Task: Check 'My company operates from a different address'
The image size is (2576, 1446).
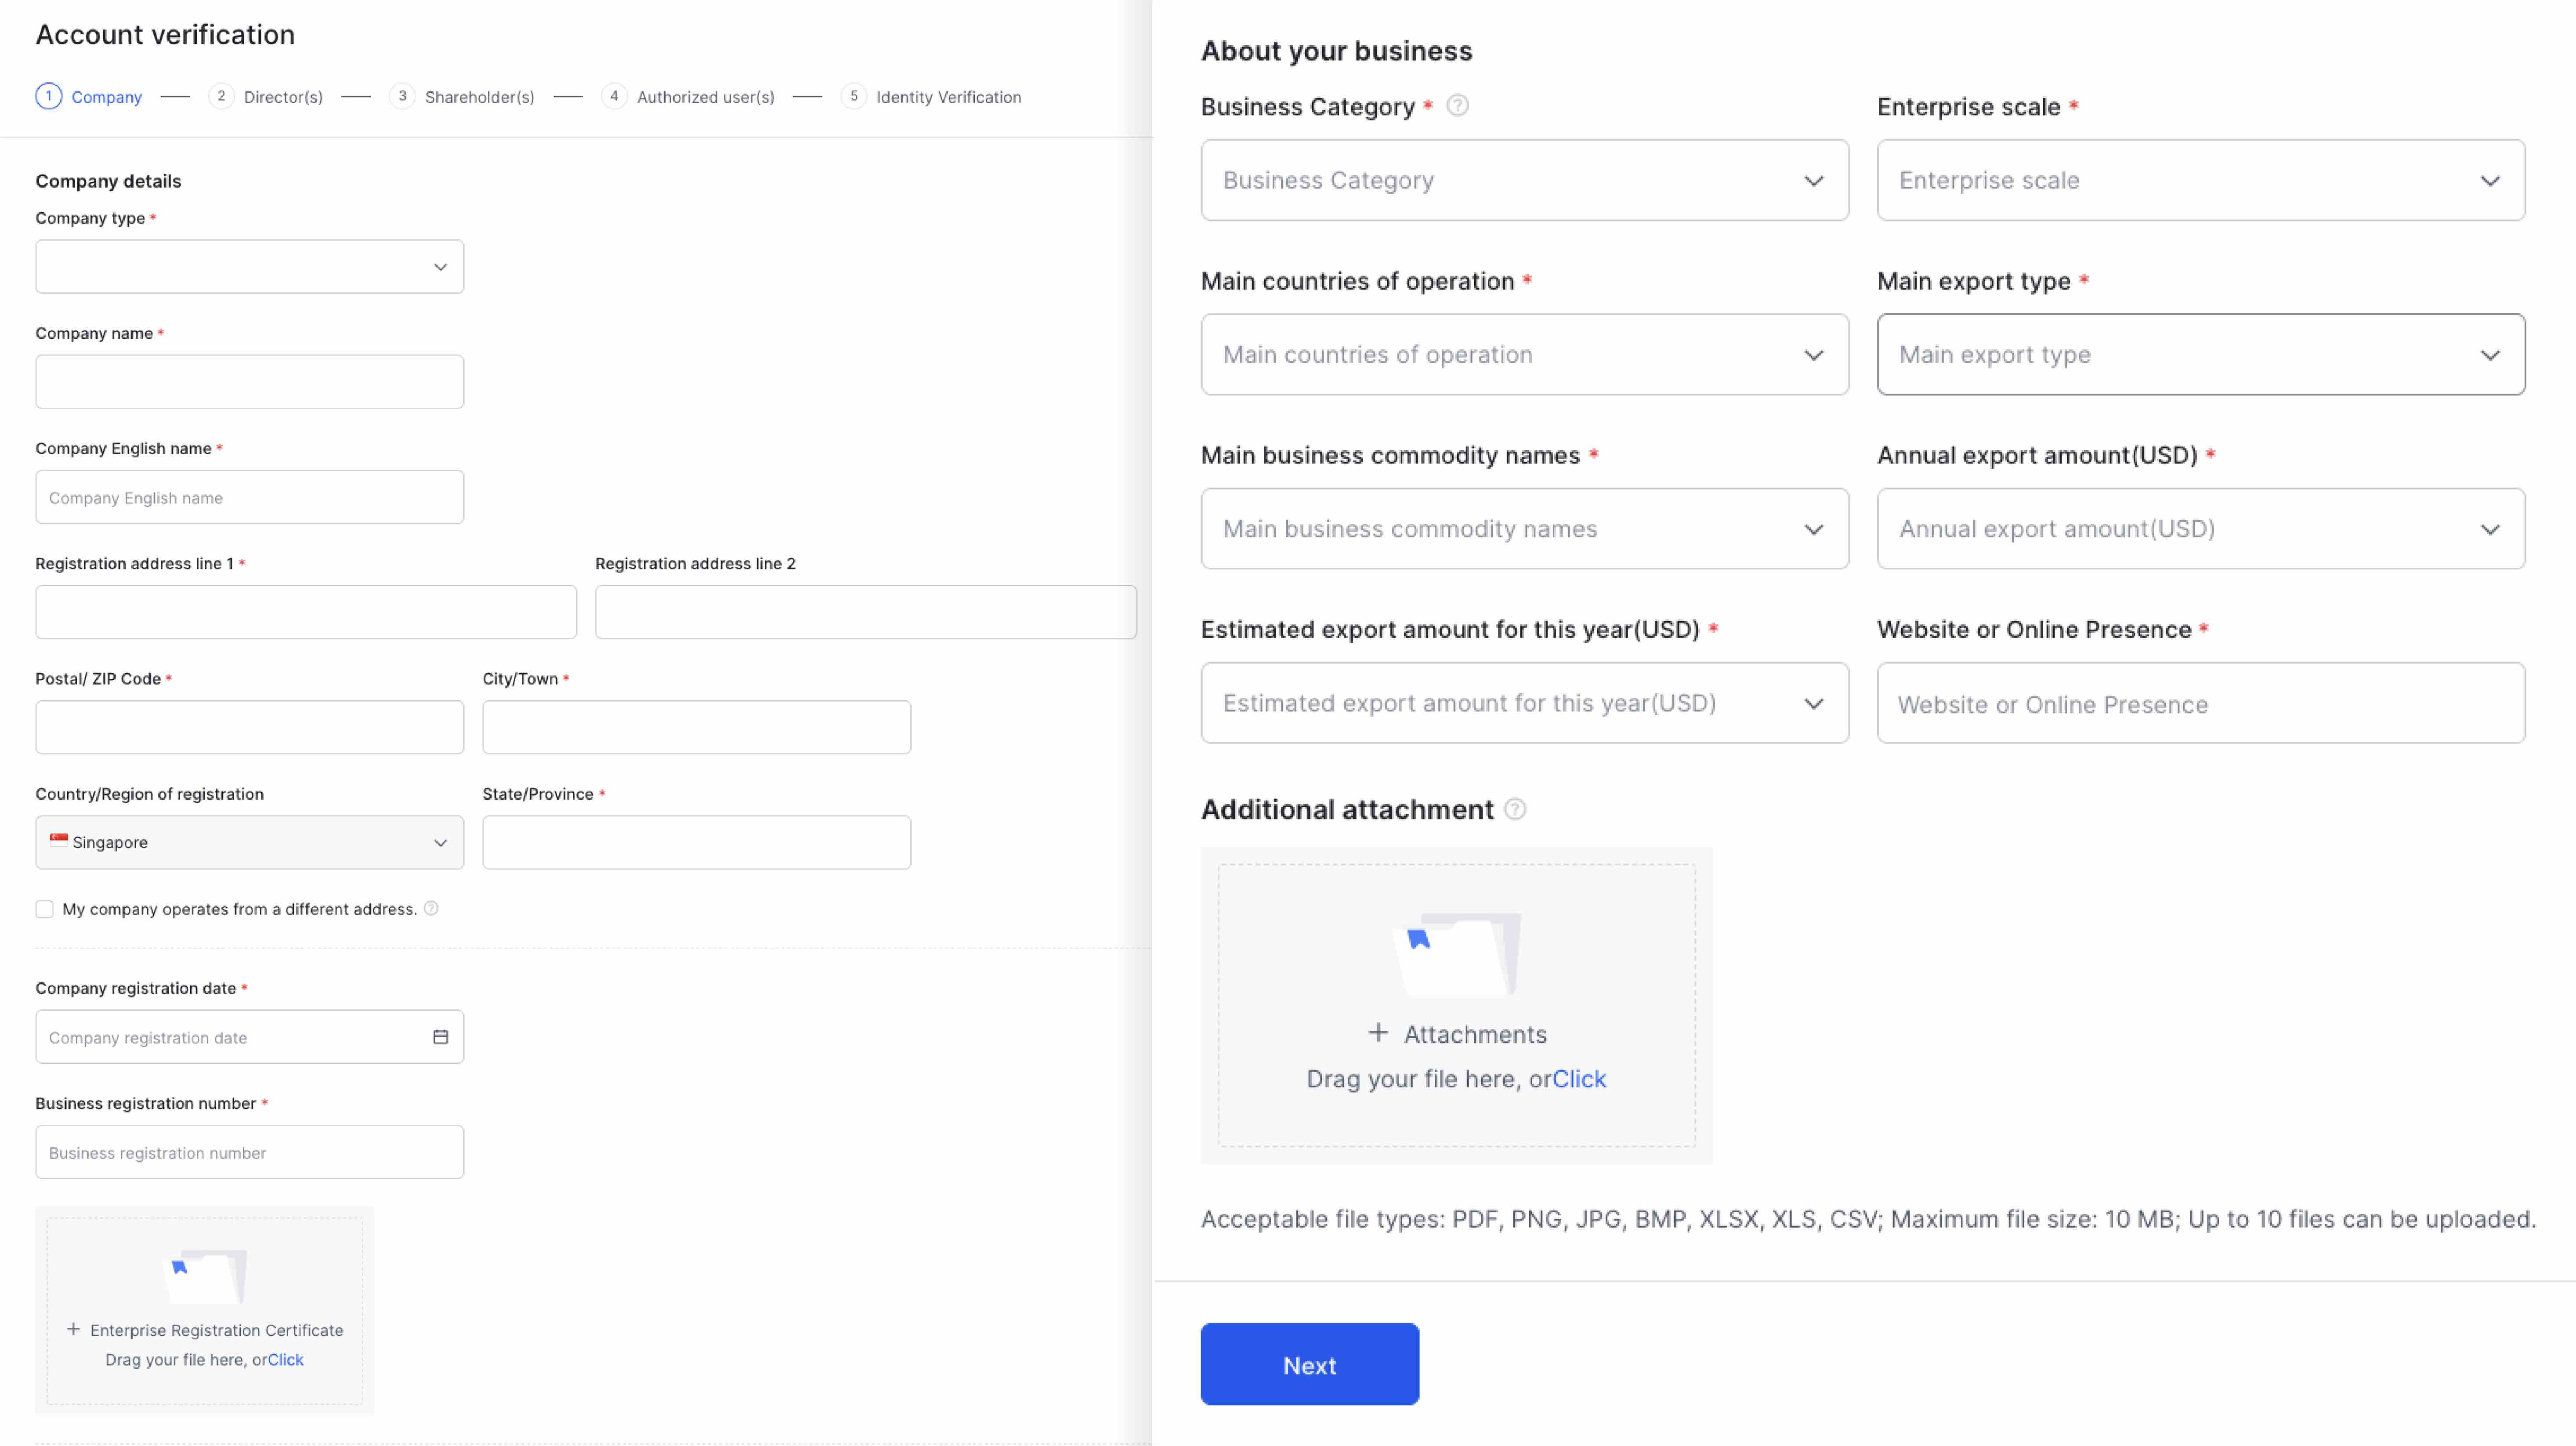Action: pos(45,909)
